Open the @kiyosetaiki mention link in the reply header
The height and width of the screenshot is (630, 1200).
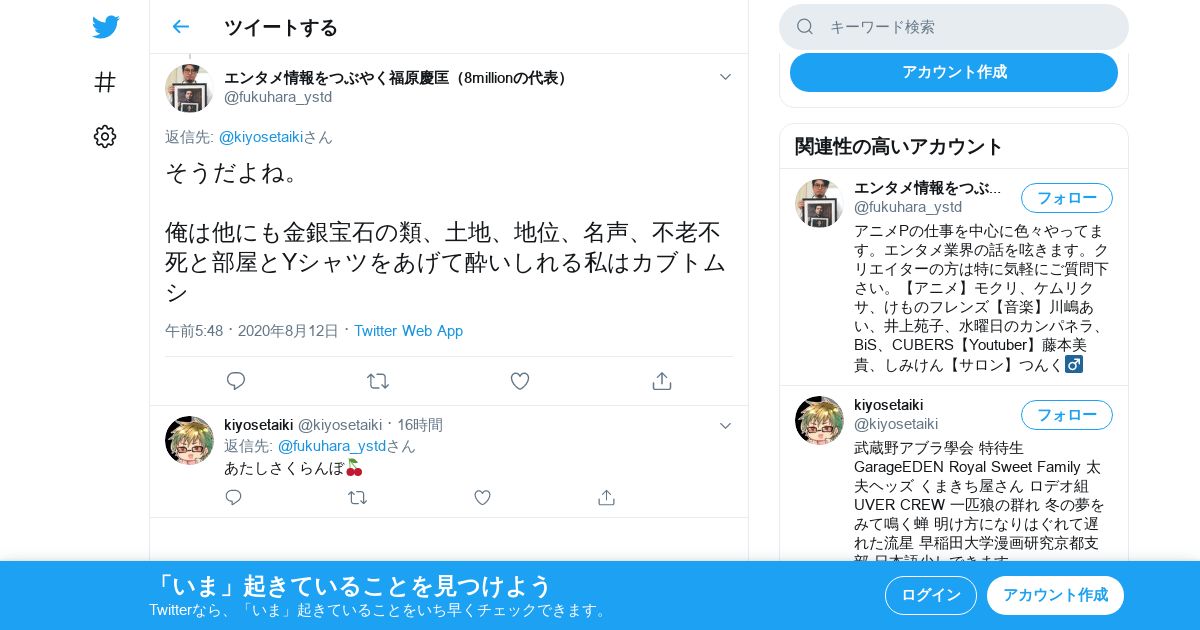(261, 137)
